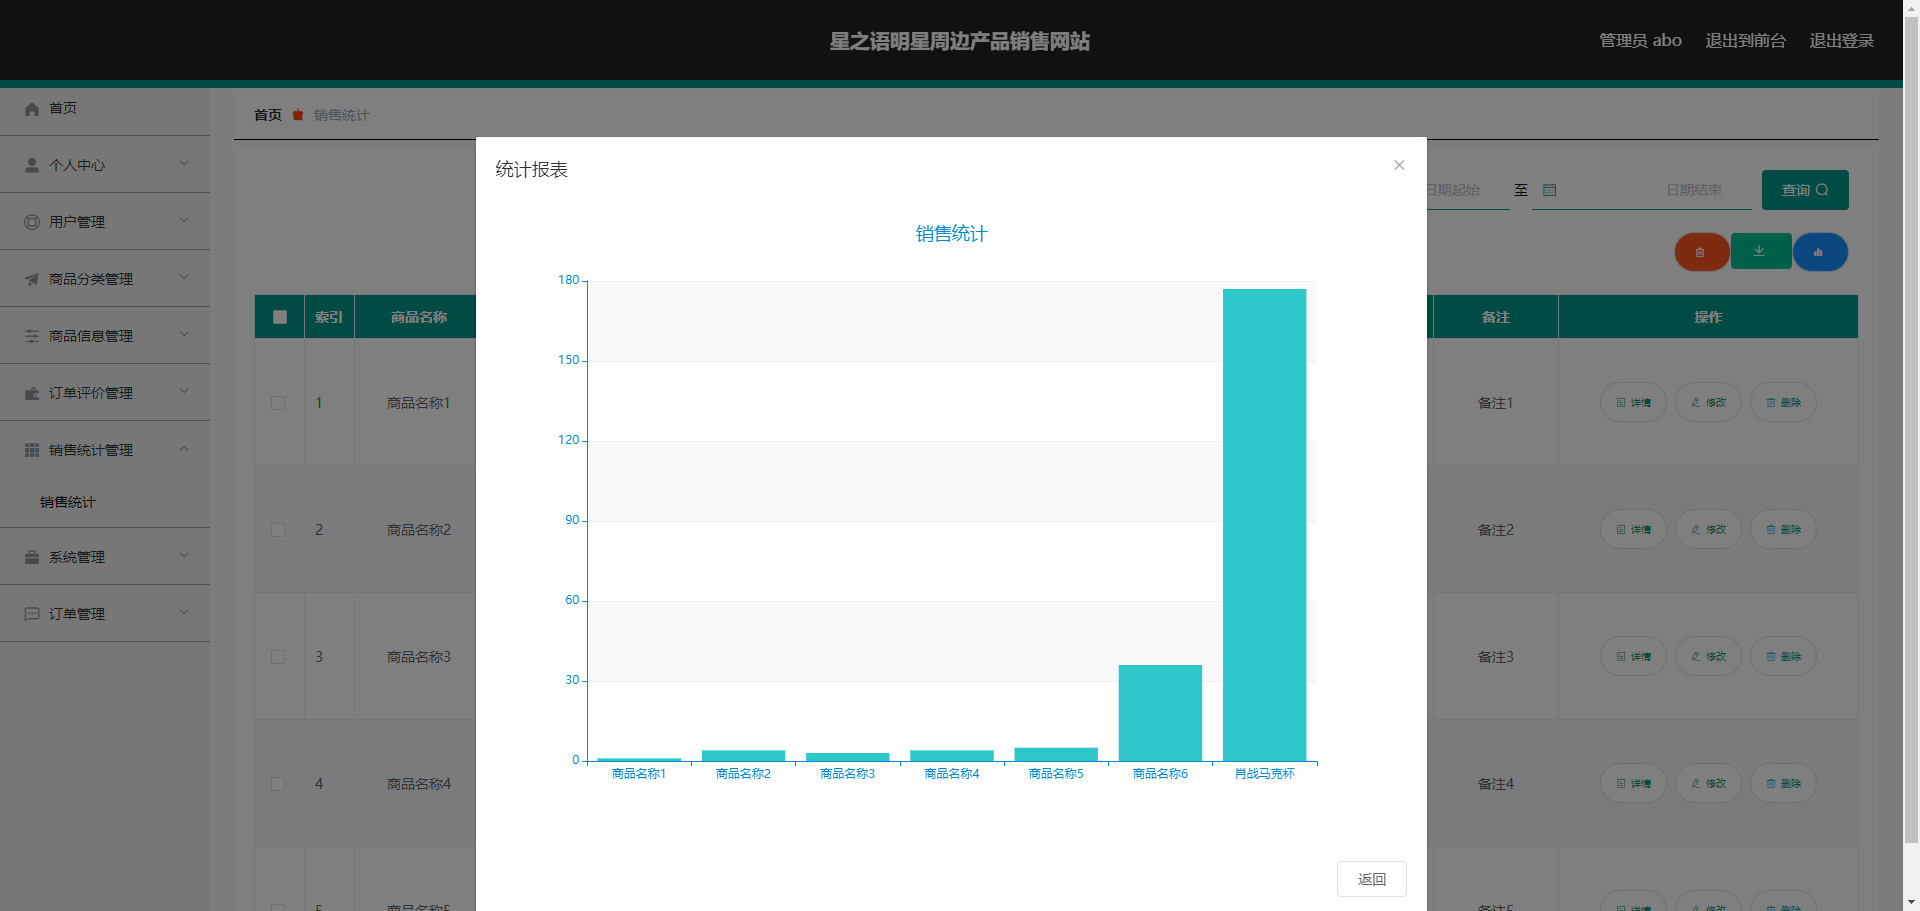
Task: Open 系统管理 sidebar menu item
Action: (x=105, y=557)
